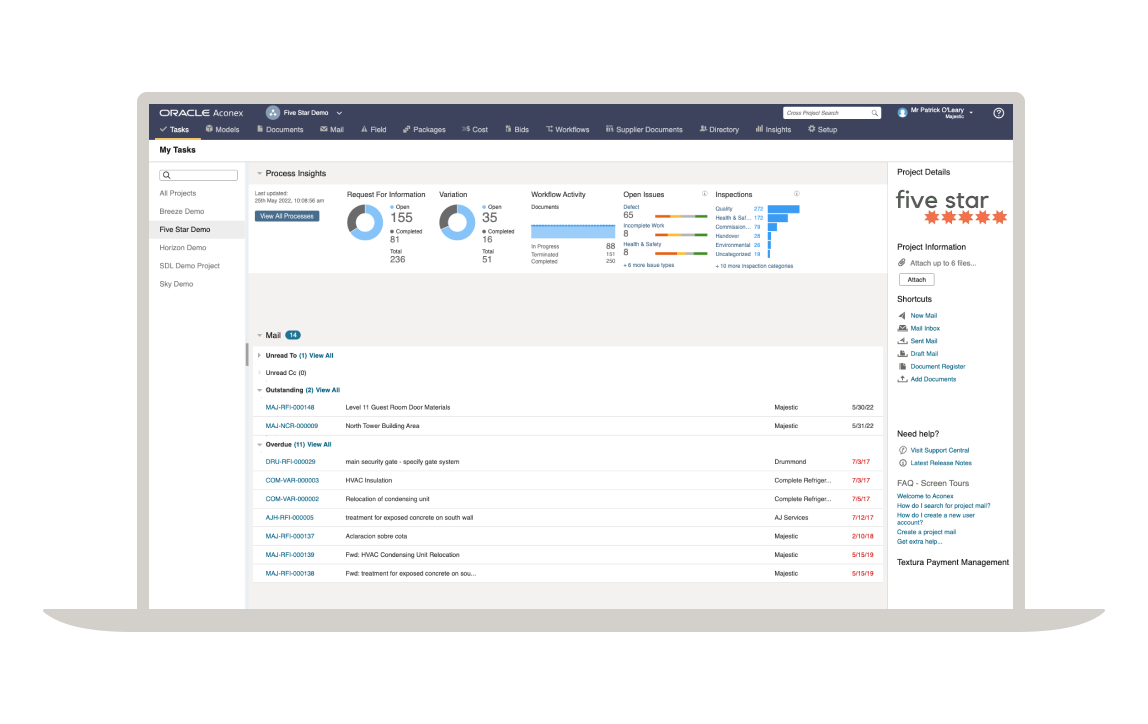Collapse the Outstanding mail group

tap(259, 390)
